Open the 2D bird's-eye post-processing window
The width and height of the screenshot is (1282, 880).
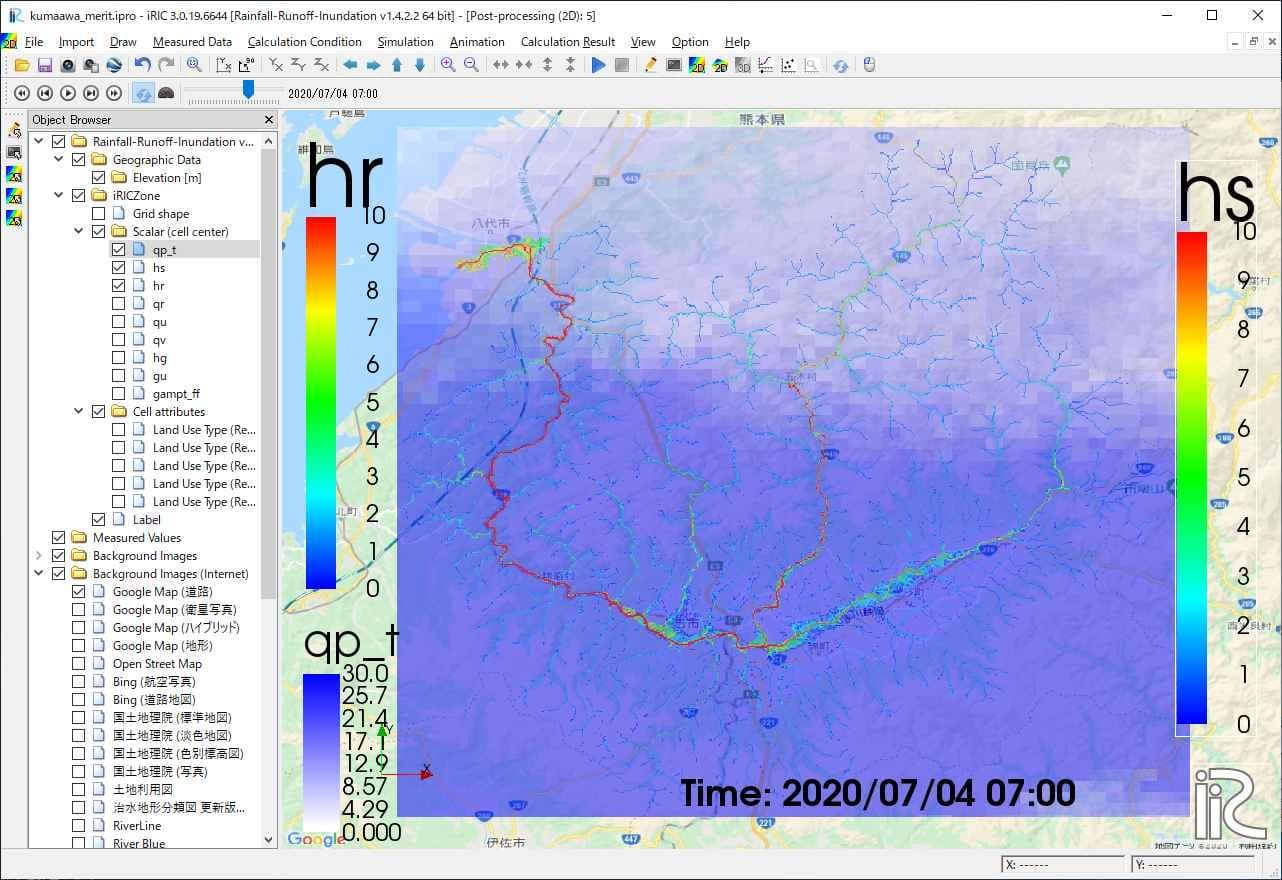[x=720, y=65]
